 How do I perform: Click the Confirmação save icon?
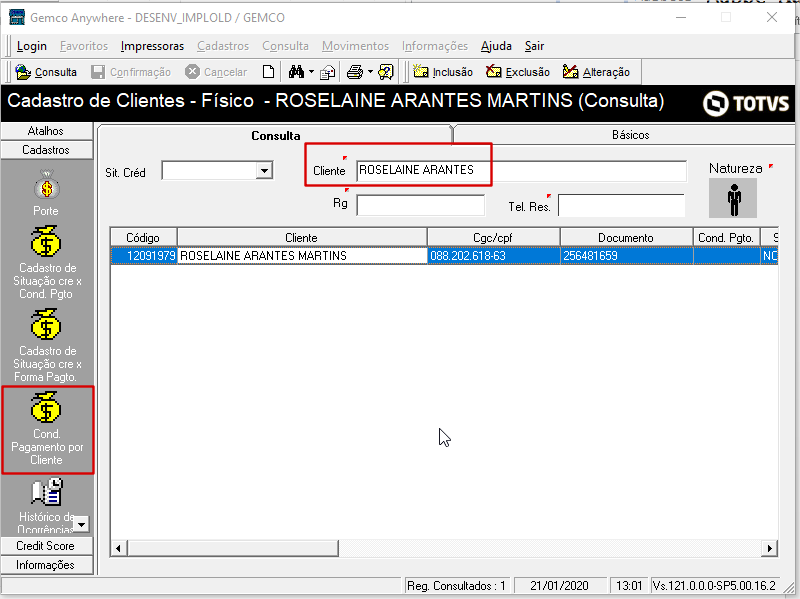pyautogui.click(x=97, y=72)
